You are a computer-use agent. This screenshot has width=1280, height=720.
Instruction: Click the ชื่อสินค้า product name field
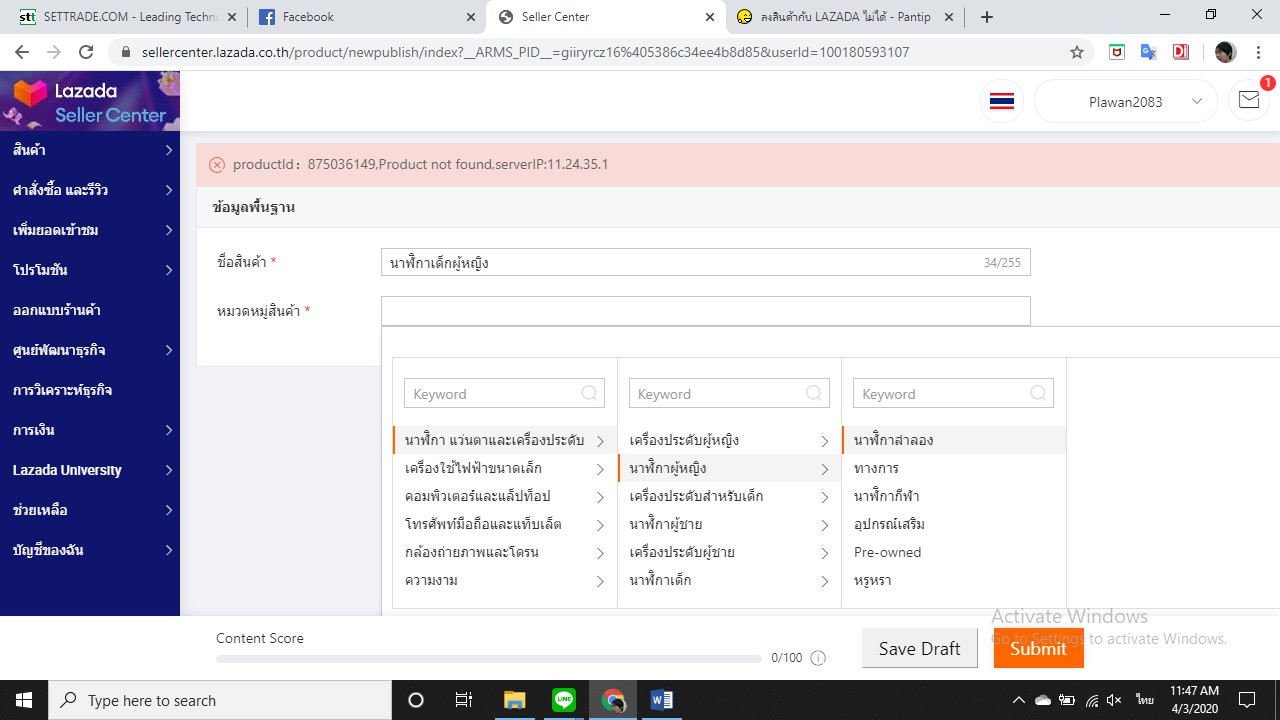[x=705, y=262]
